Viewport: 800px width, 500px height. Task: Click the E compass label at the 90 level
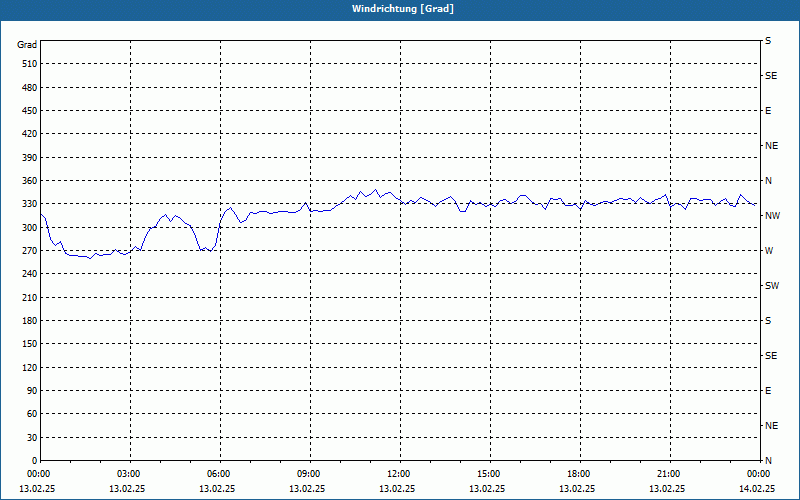click(768, 390)
